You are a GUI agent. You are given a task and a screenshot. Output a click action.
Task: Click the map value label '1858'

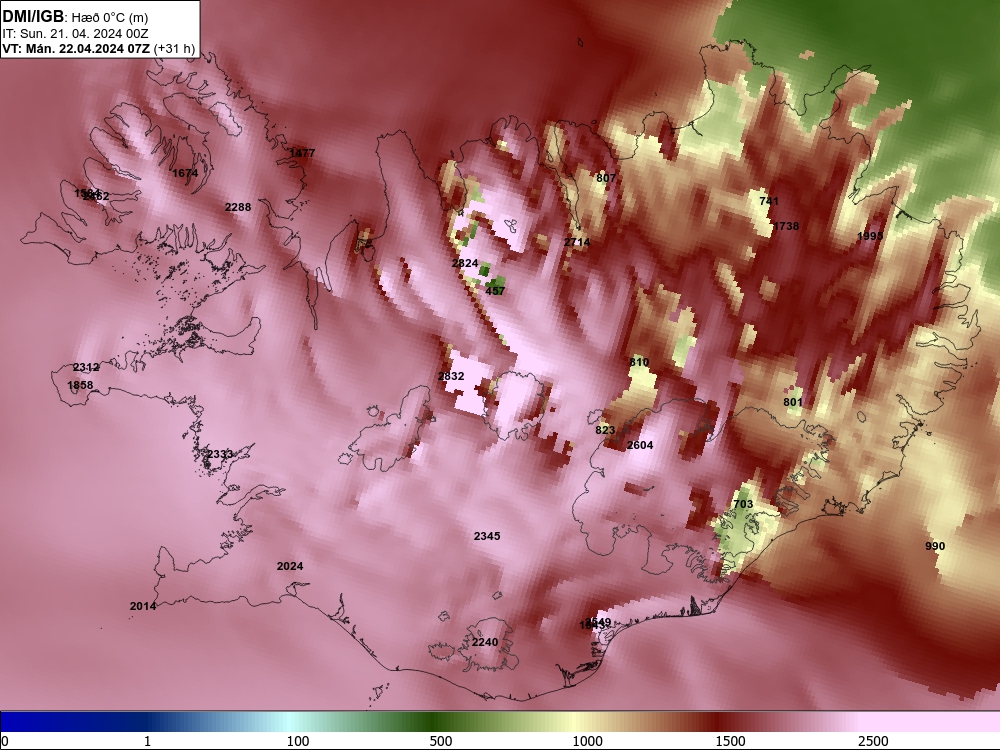80,385
